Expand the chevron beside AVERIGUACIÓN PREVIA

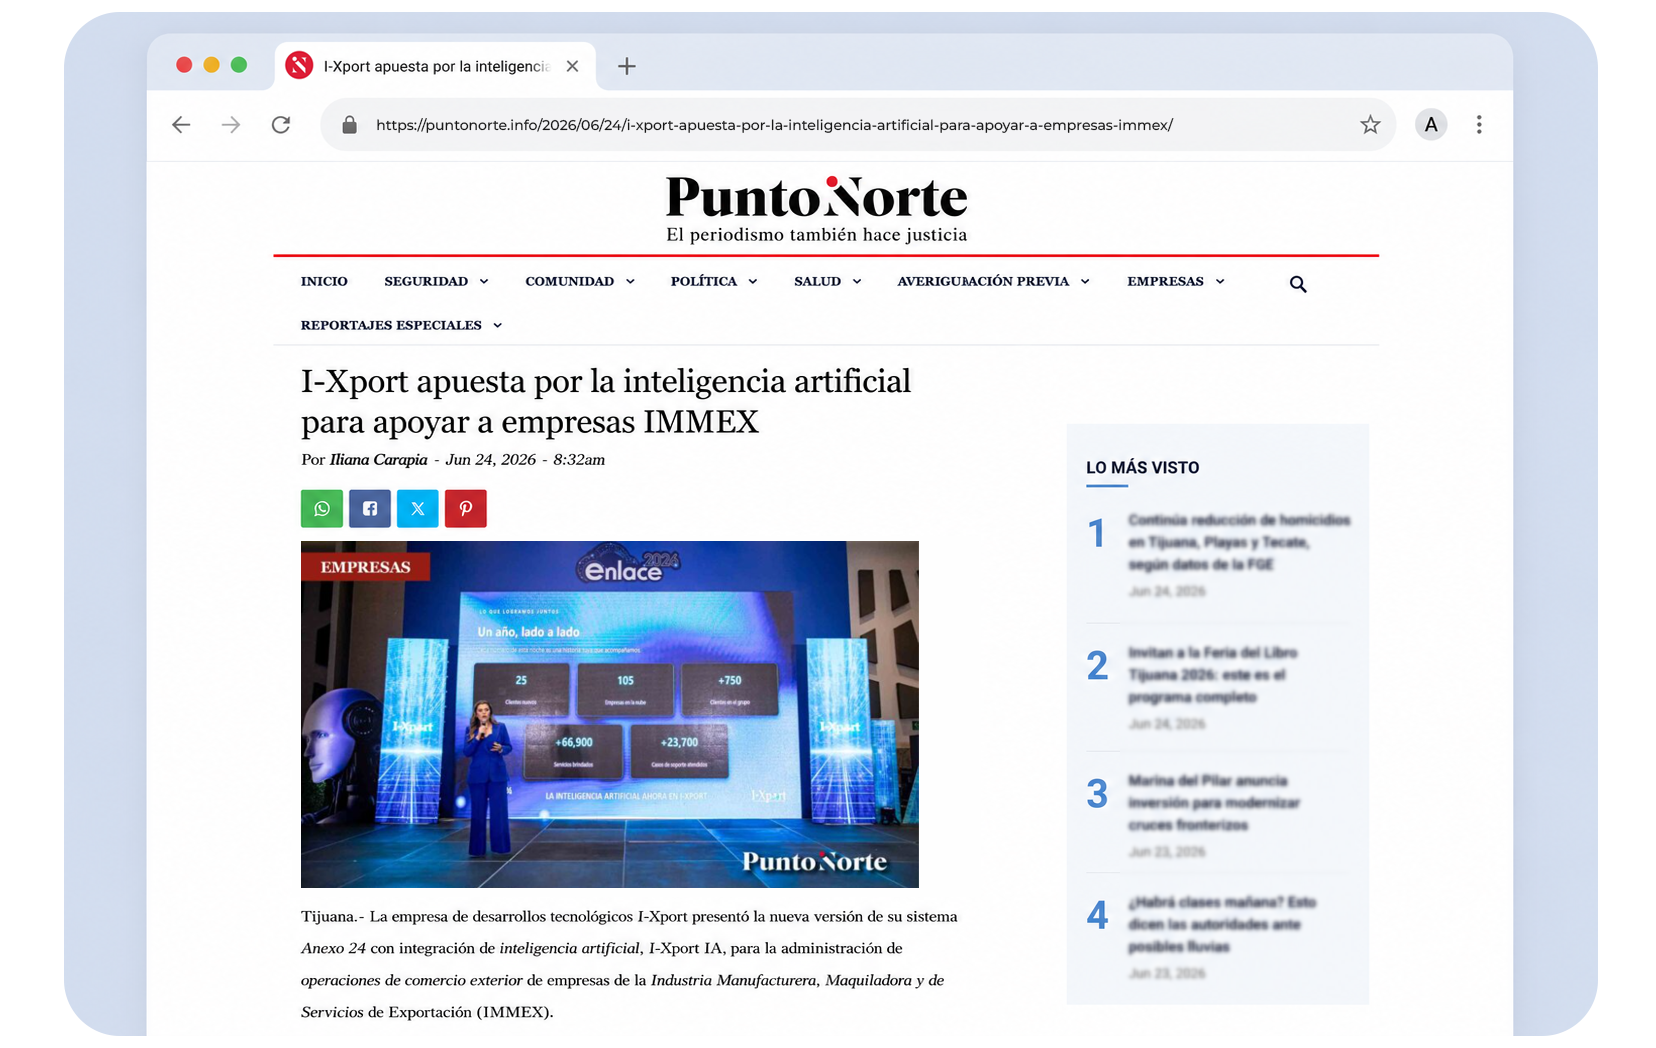1085,282
